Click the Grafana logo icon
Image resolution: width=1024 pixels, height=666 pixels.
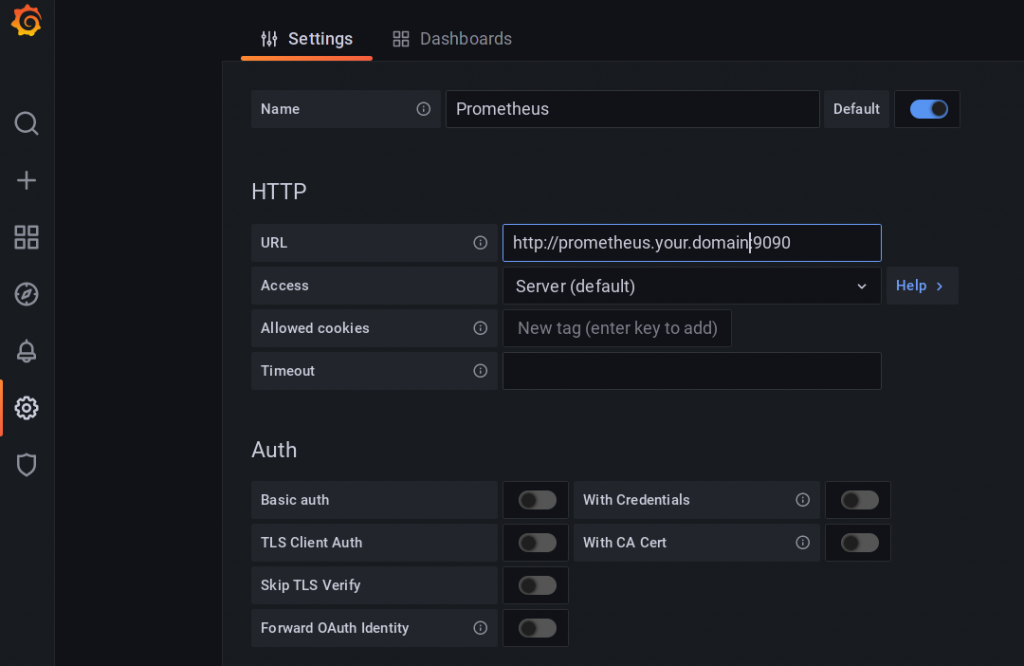[x=27, y=20]
